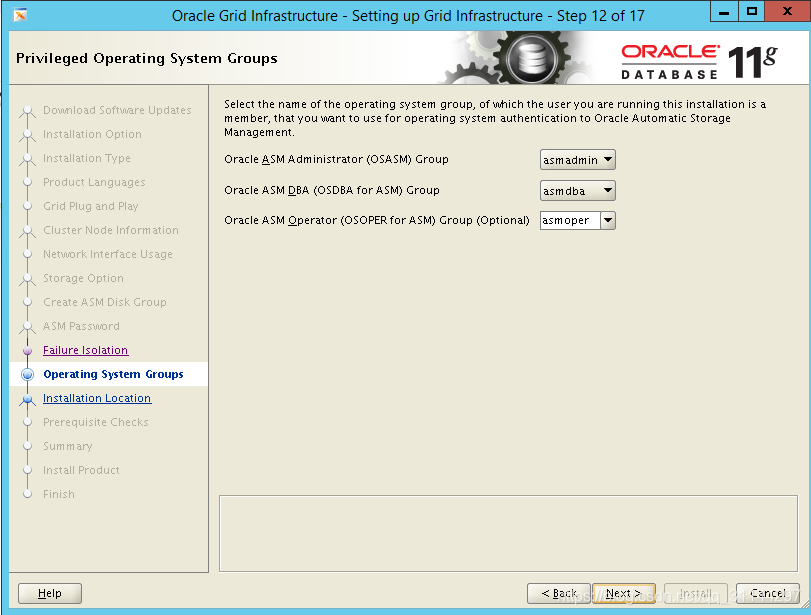This screenshot has width=811, height=615.
Task: Click the Cluster Node Information step text
Action: pyautogui.click(x=111, y=230)
